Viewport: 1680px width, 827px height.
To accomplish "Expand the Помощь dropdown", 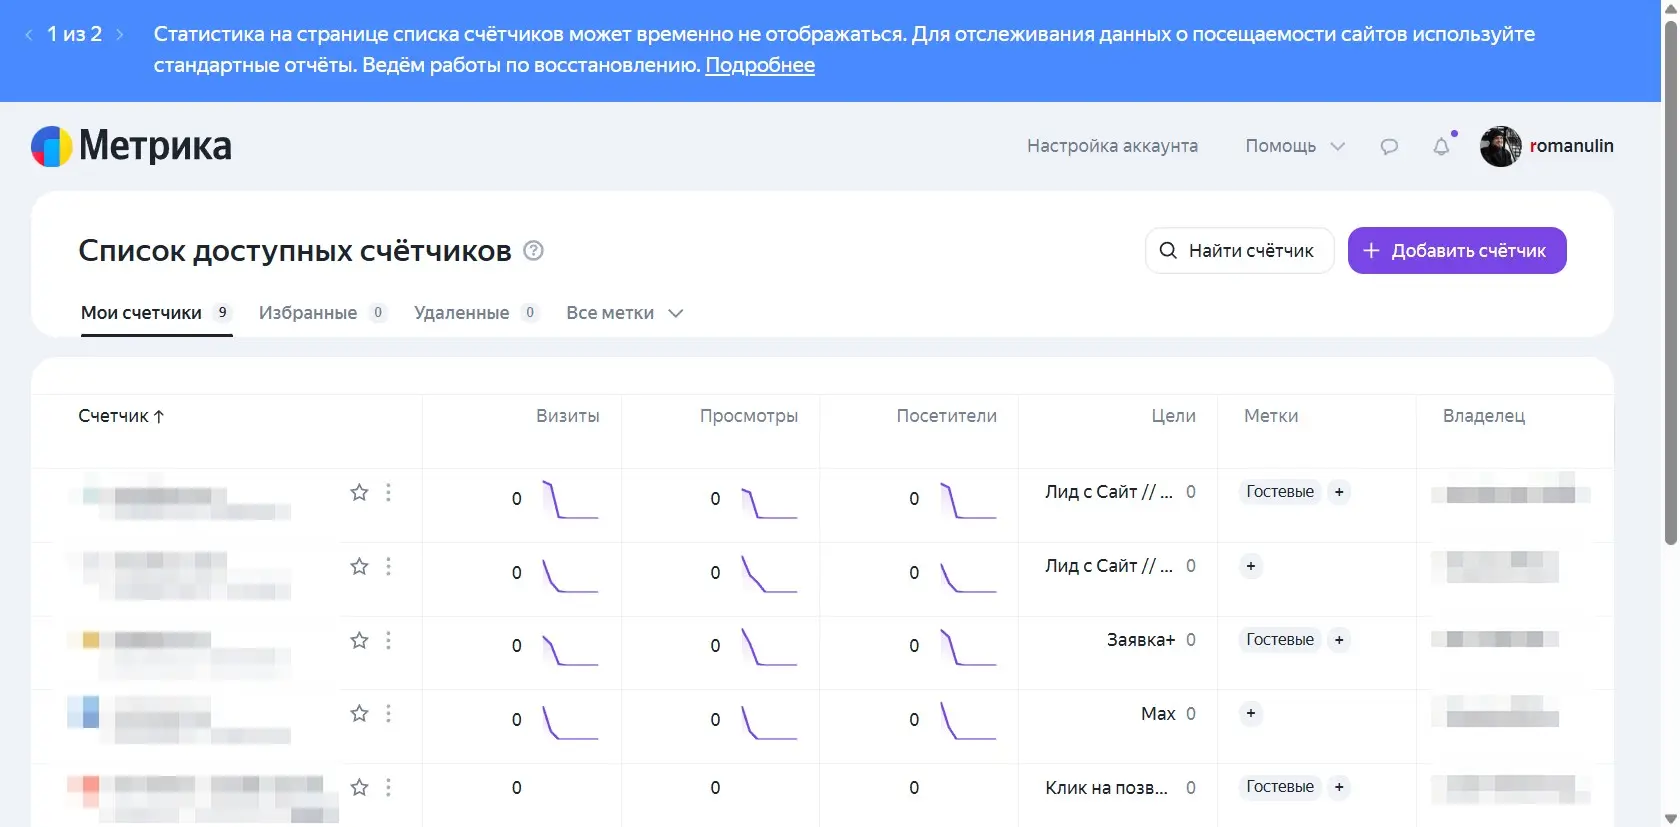I will pos(1295,146).
